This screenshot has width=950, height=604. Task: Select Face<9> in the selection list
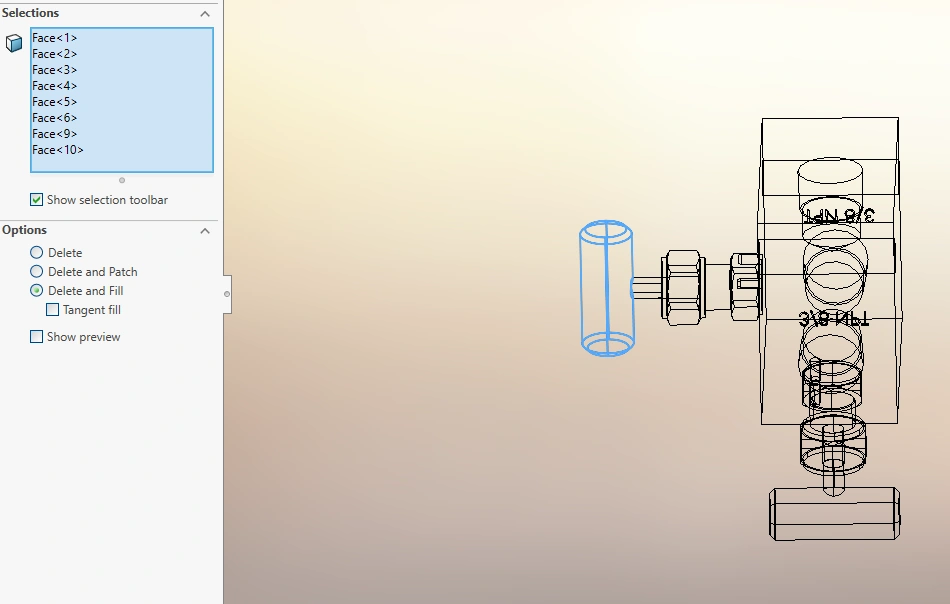pyautogui.click(x=55, y=134)
